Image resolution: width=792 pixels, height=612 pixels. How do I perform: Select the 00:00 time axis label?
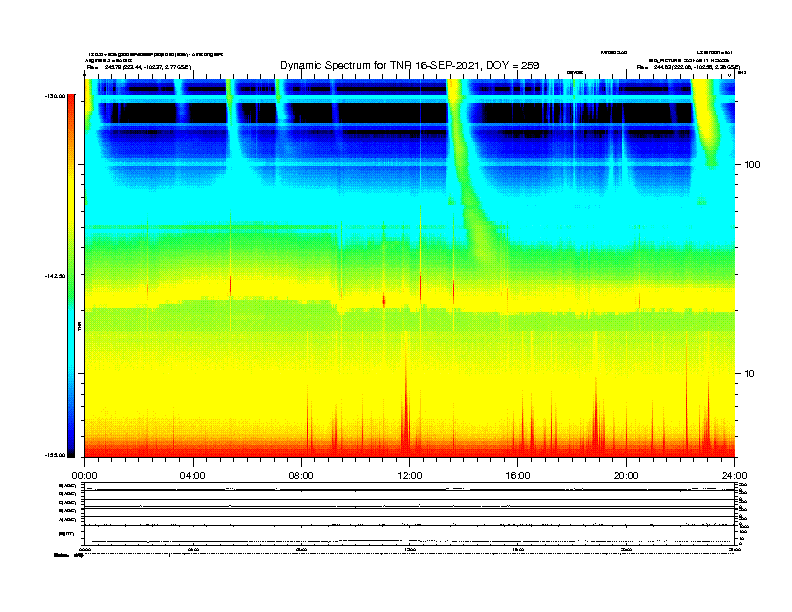[85, 476]
